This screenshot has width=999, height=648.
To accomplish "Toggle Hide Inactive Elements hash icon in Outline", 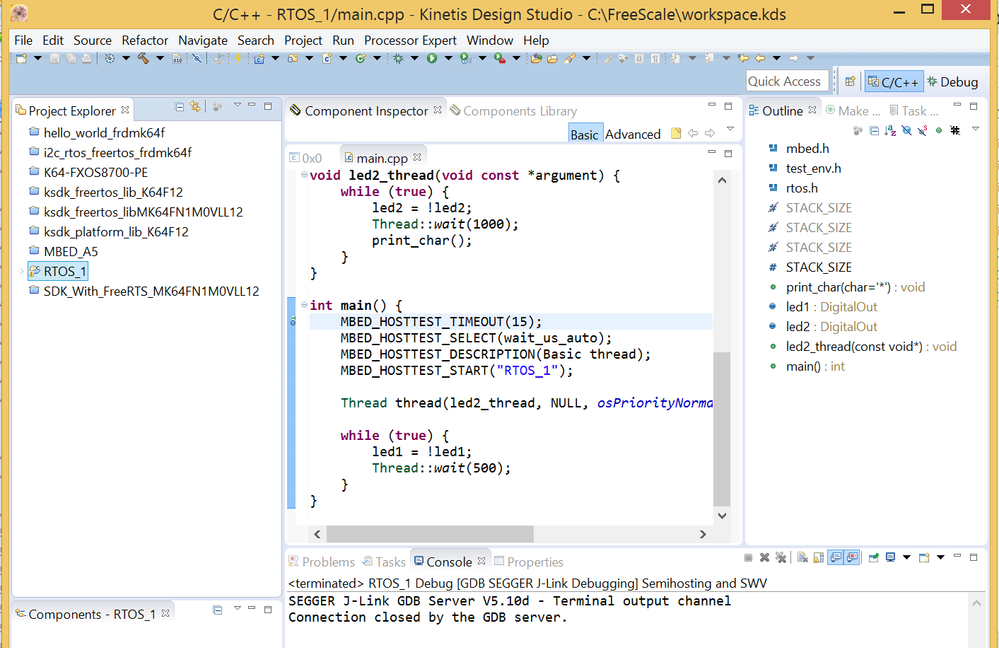I will pyautogui.click(x=955, y=131).
